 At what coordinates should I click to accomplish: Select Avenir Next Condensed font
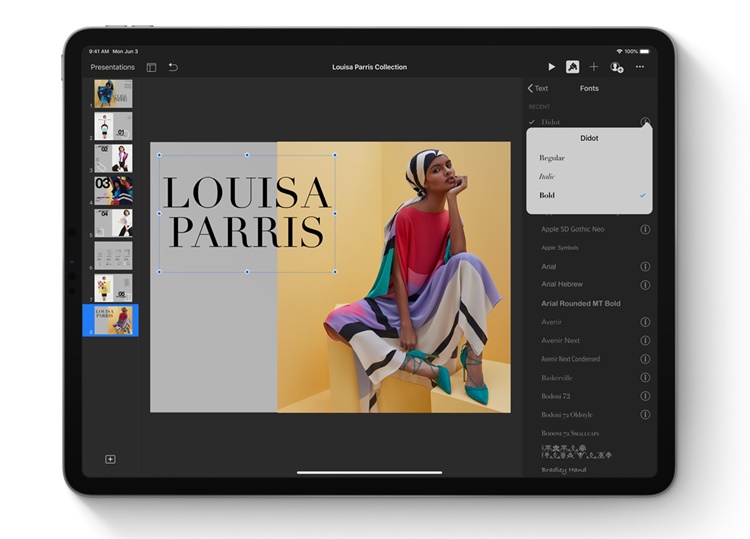[570, 359]
